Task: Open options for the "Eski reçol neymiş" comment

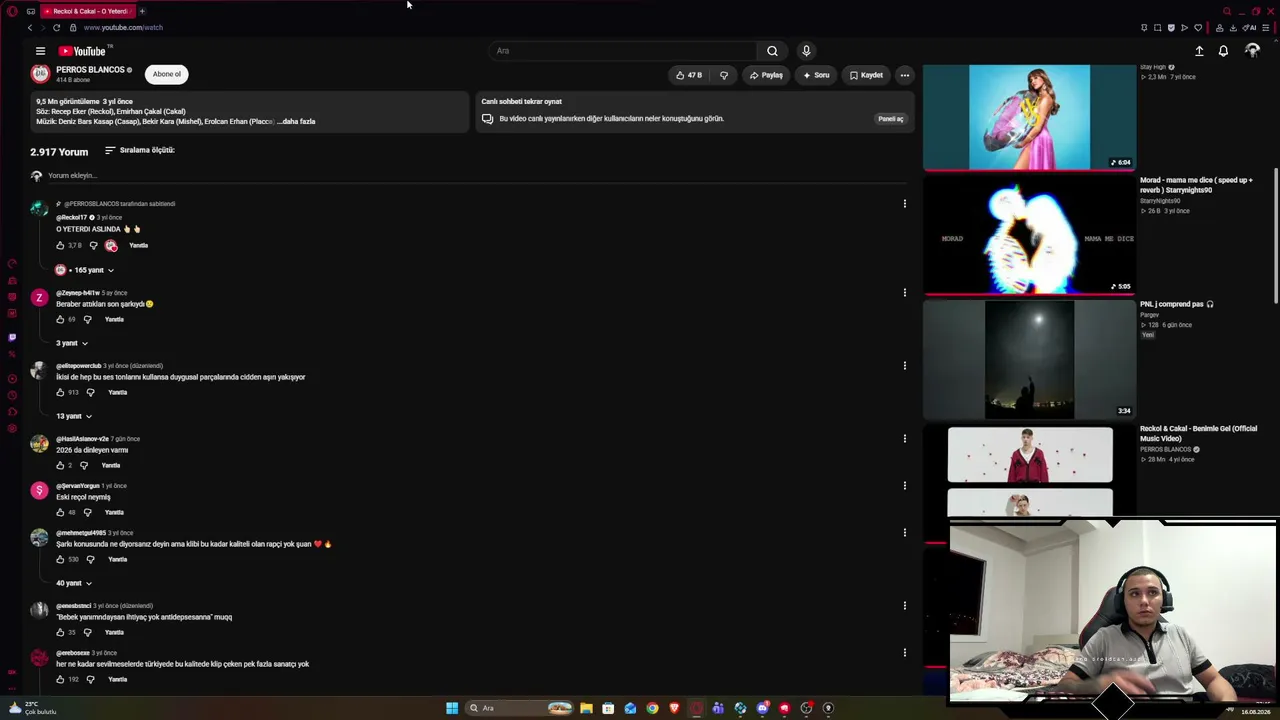Action: (x=905, y=486)
